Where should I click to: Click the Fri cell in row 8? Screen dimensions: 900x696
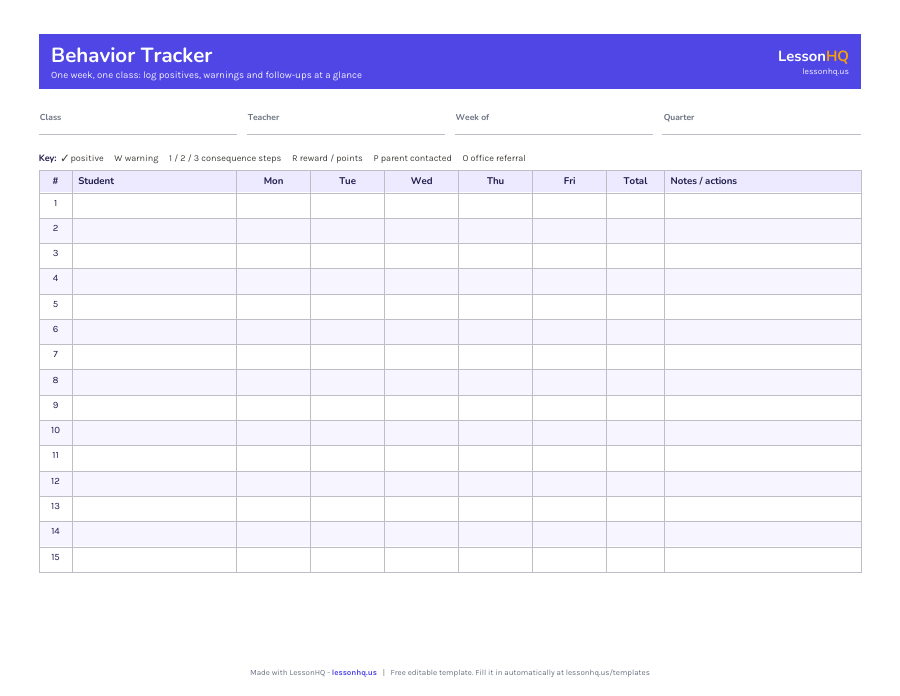569,383
